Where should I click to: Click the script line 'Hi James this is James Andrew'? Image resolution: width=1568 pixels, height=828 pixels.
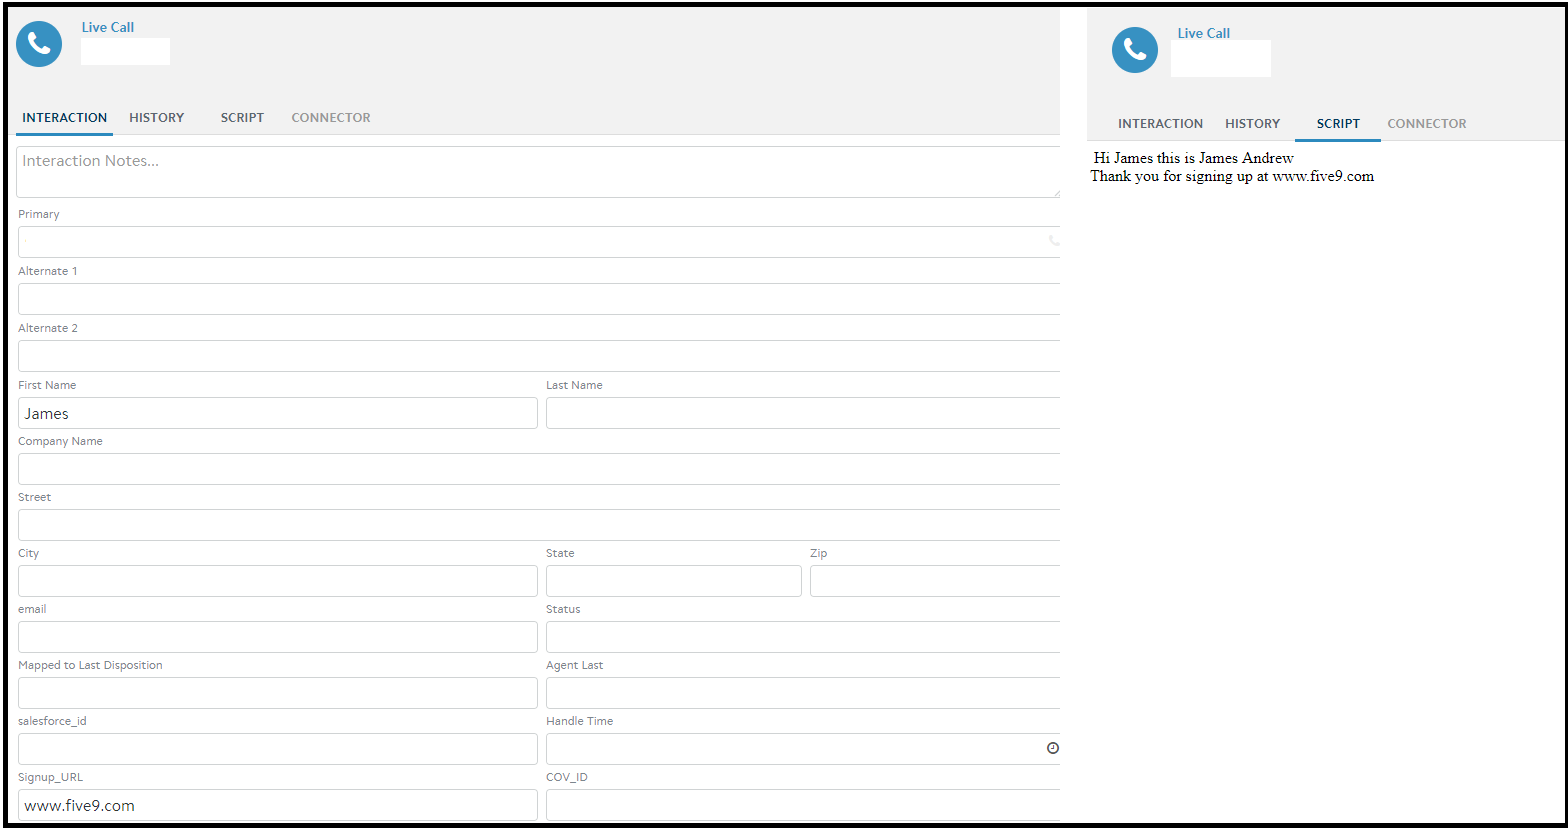point(1194,158)
